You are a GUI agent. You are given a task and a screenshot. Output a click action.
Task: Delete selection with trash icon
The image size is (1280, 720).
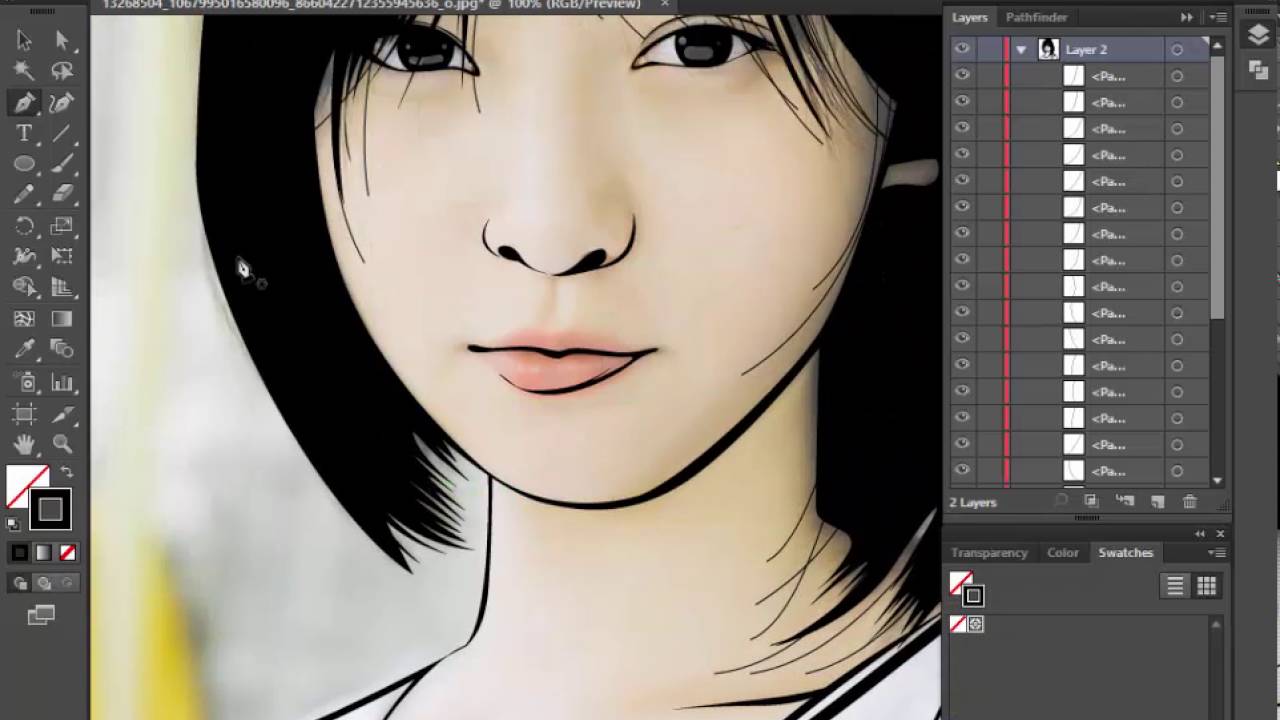pyautogui.click(x=1190, y=501)
